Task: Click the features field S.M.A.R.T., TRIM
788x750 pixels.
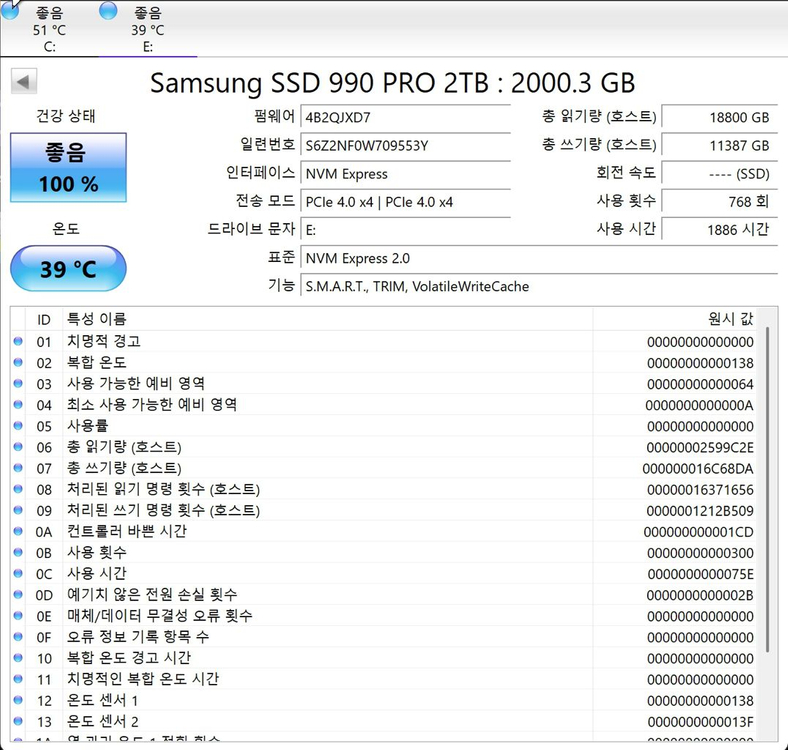Action: click(538, 287)
